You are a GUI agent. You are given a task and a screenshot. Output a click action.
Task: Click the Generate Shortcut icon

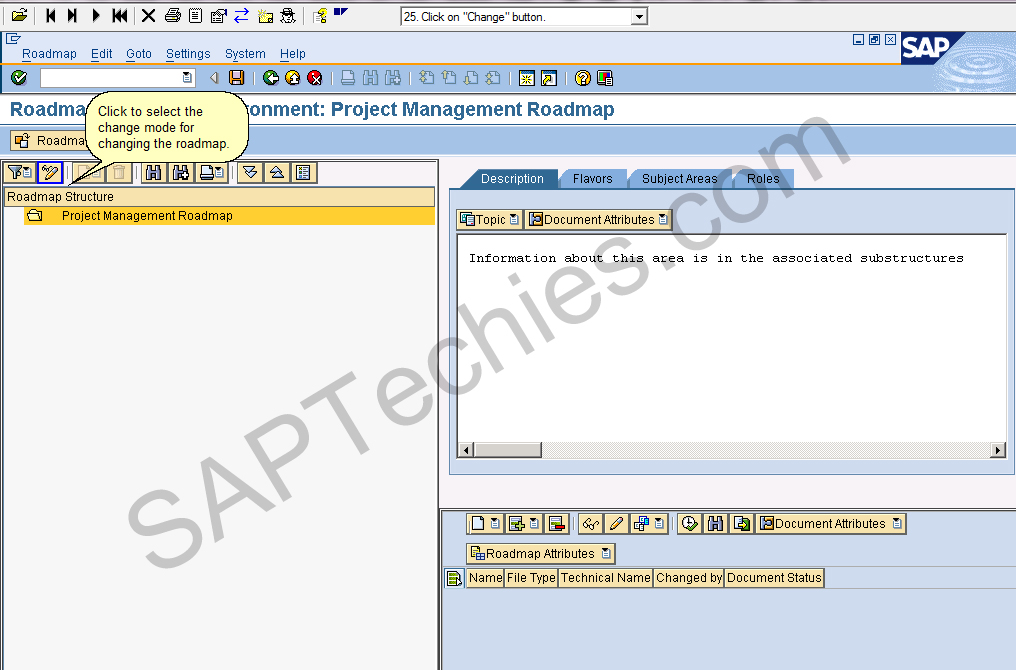pos(549,78)
